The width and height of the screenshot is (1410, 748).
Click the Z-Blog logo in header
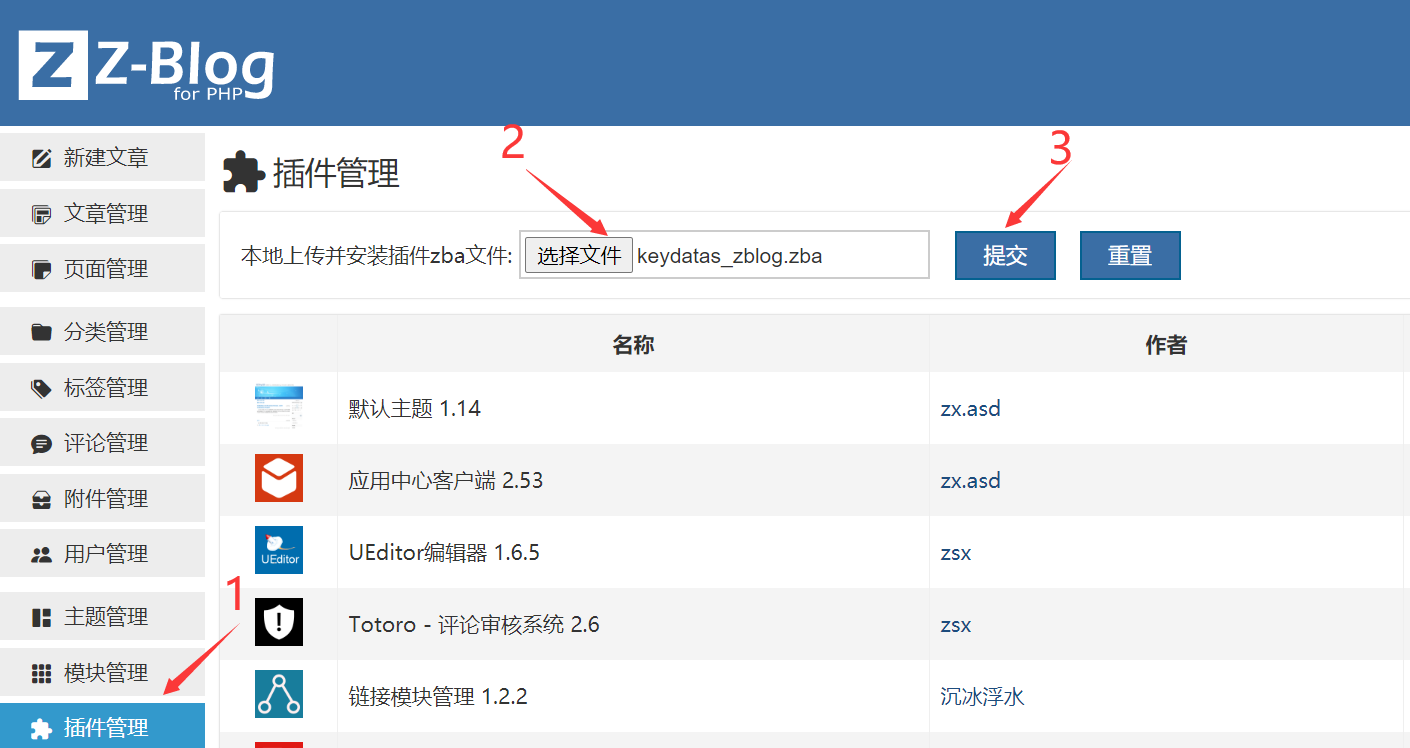click(147, 65)
